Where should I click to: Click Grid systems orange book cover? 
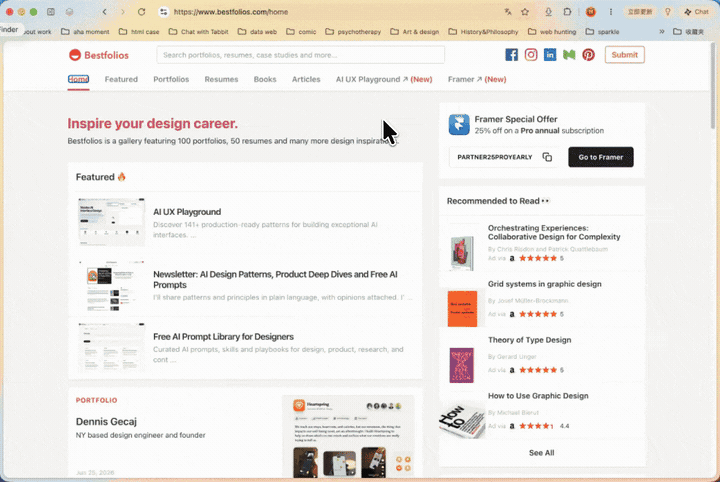(x=462, y=308)
